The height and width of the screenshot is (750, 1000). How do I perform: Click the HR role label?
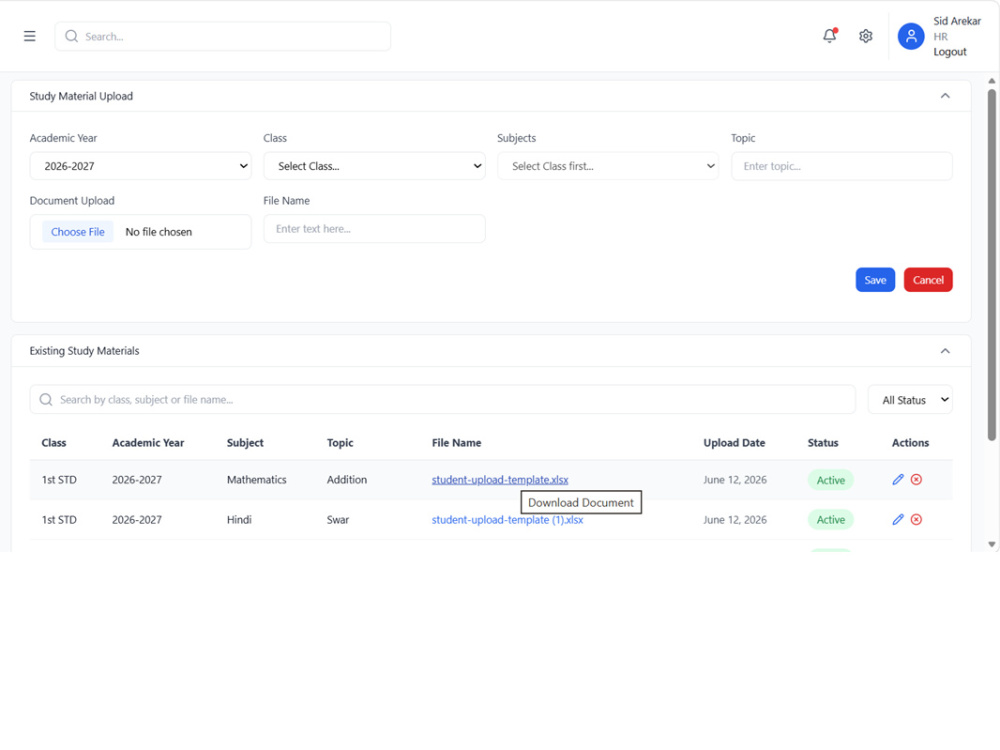pos(940,37)
